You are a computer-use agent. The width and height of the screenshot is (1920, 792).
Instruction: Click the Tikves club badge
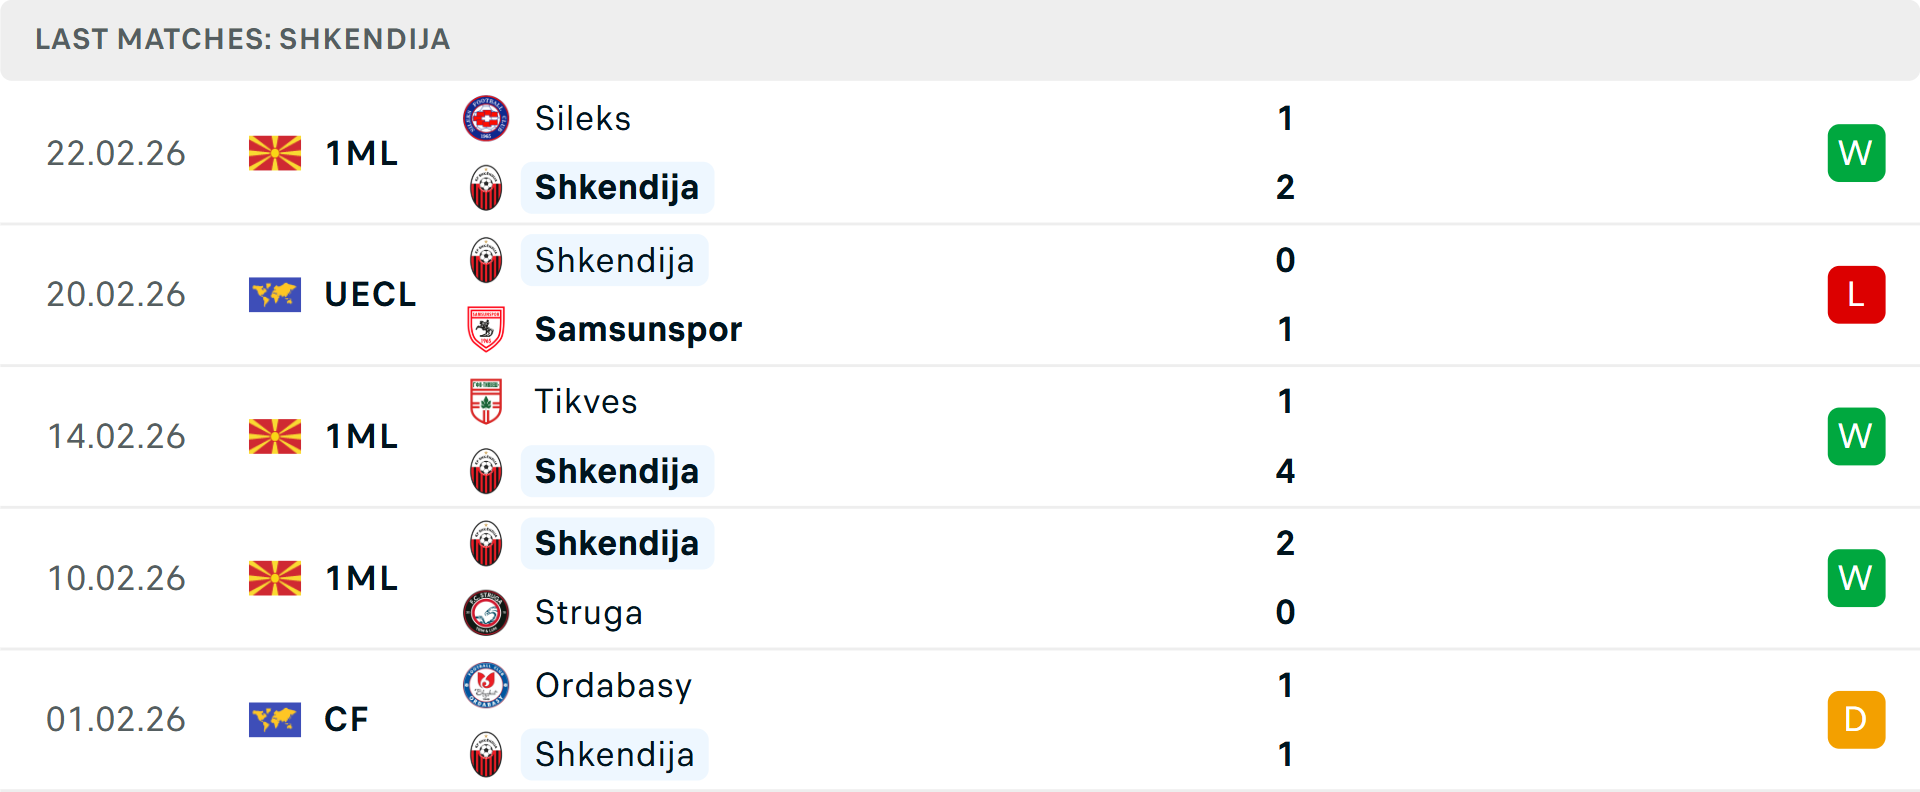pos(486,402)
